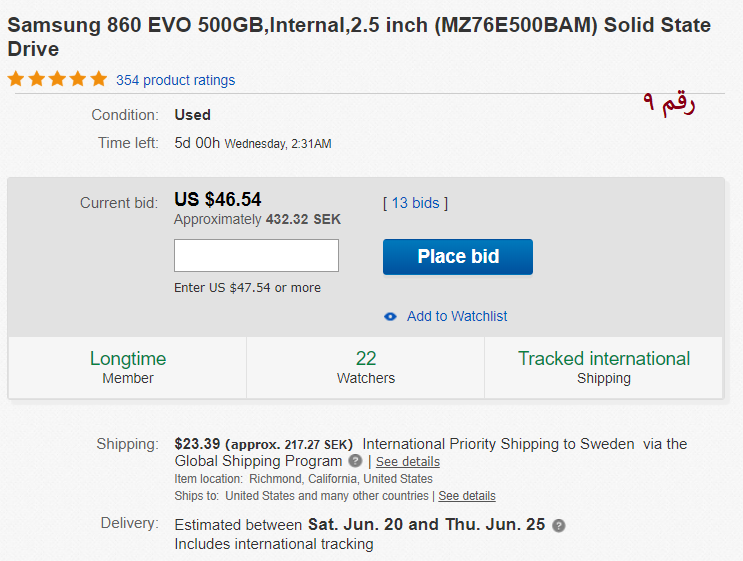Click the Enter US $47.54 or more hint
The image size is (743, 561).
[x=247, y=288]
